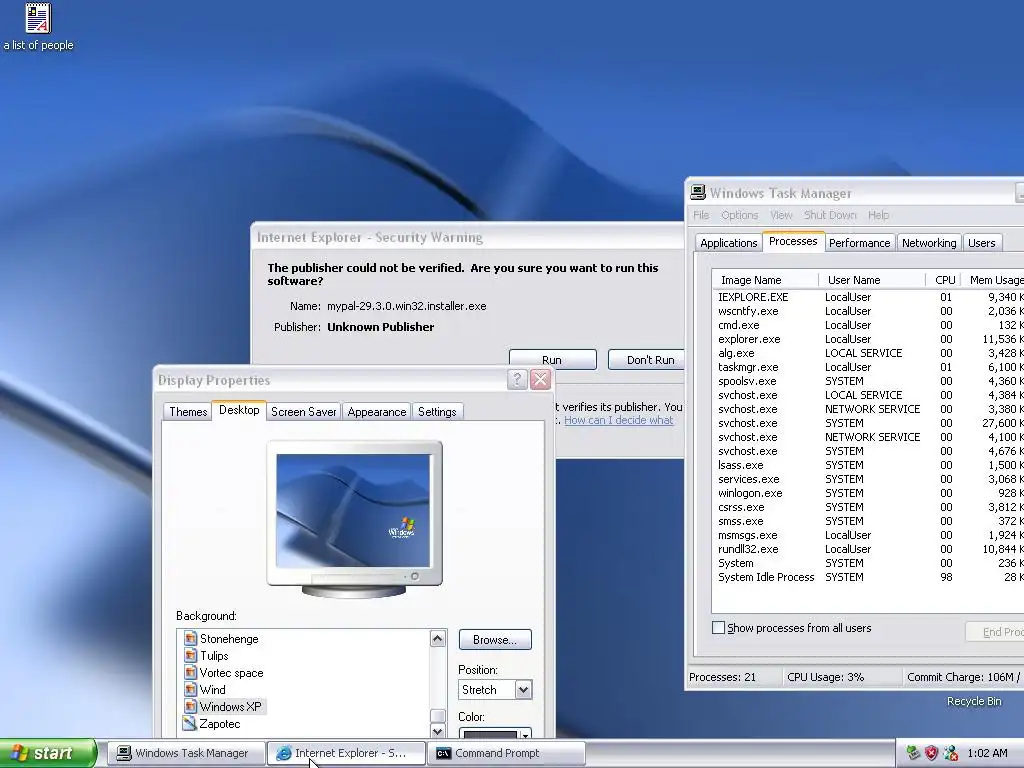Click Don't Run in Security Warning
The height and width of the screenshot is (768, 1024).
[647, 360]
